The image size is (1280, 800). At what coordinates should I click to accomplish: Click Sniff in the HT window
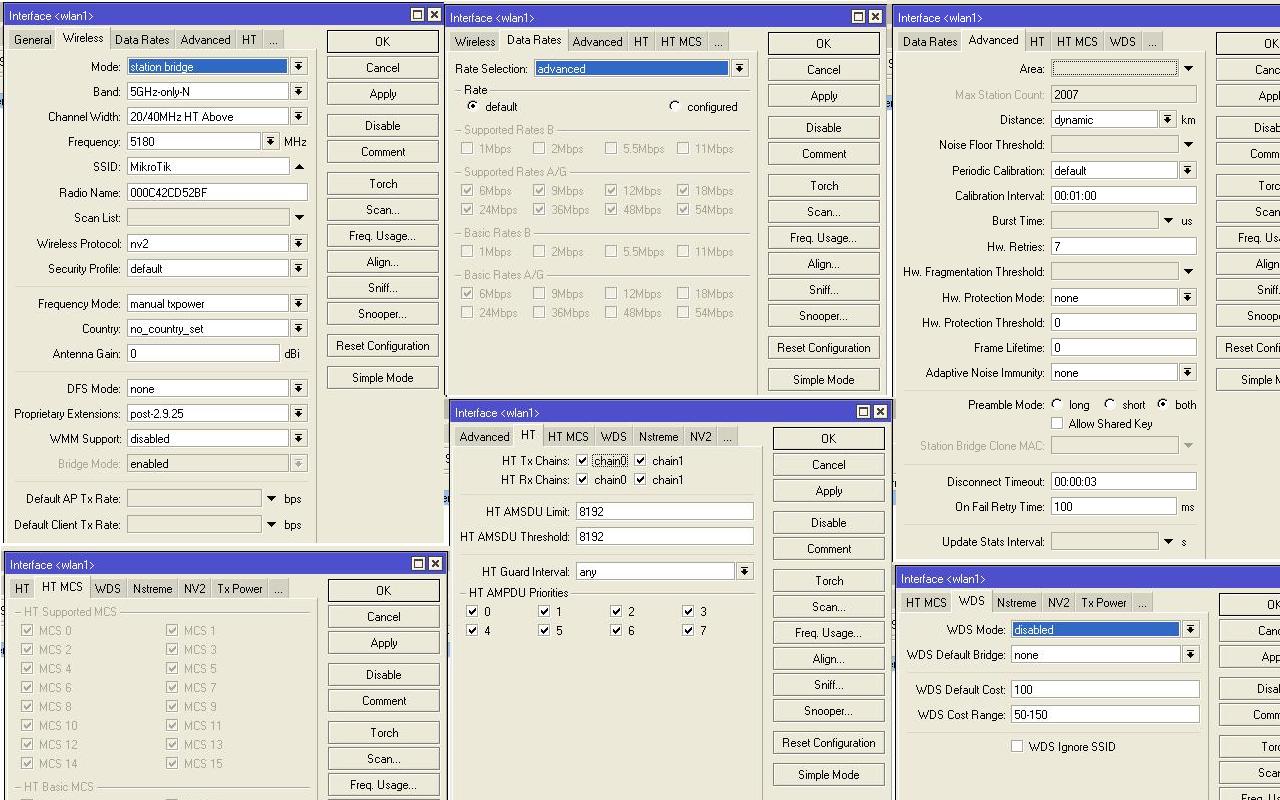[829, 685]
